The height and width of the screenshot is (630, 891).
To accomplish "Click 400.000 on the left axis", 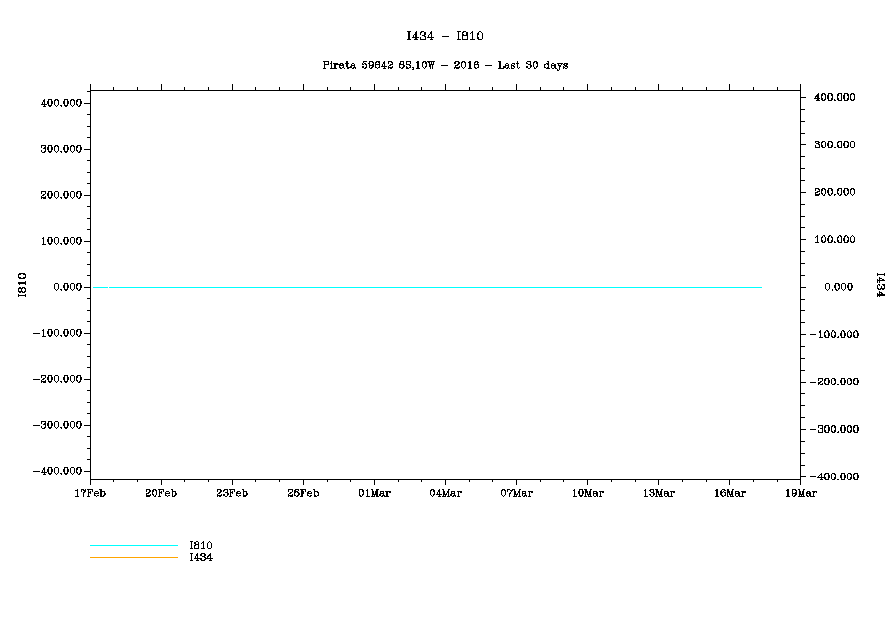I will pyautogui.click(x=59, y=103).
